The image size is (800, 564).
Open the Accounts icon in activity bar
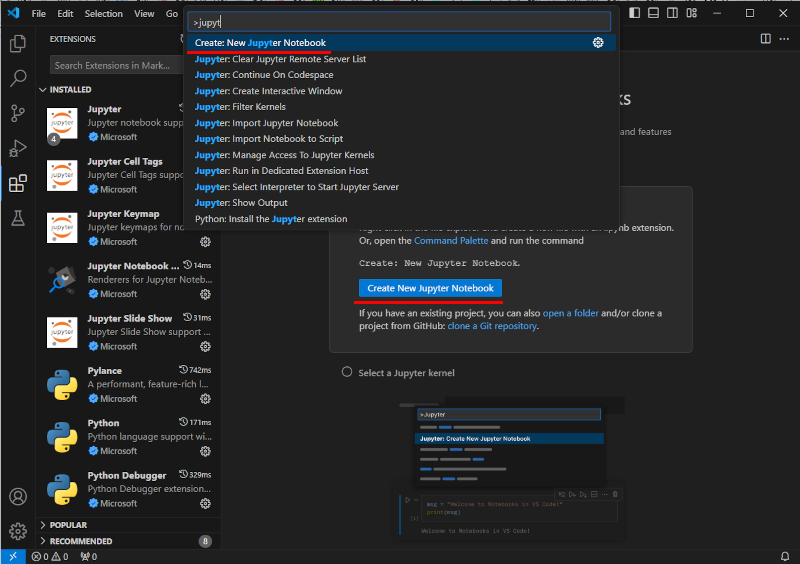18,497
